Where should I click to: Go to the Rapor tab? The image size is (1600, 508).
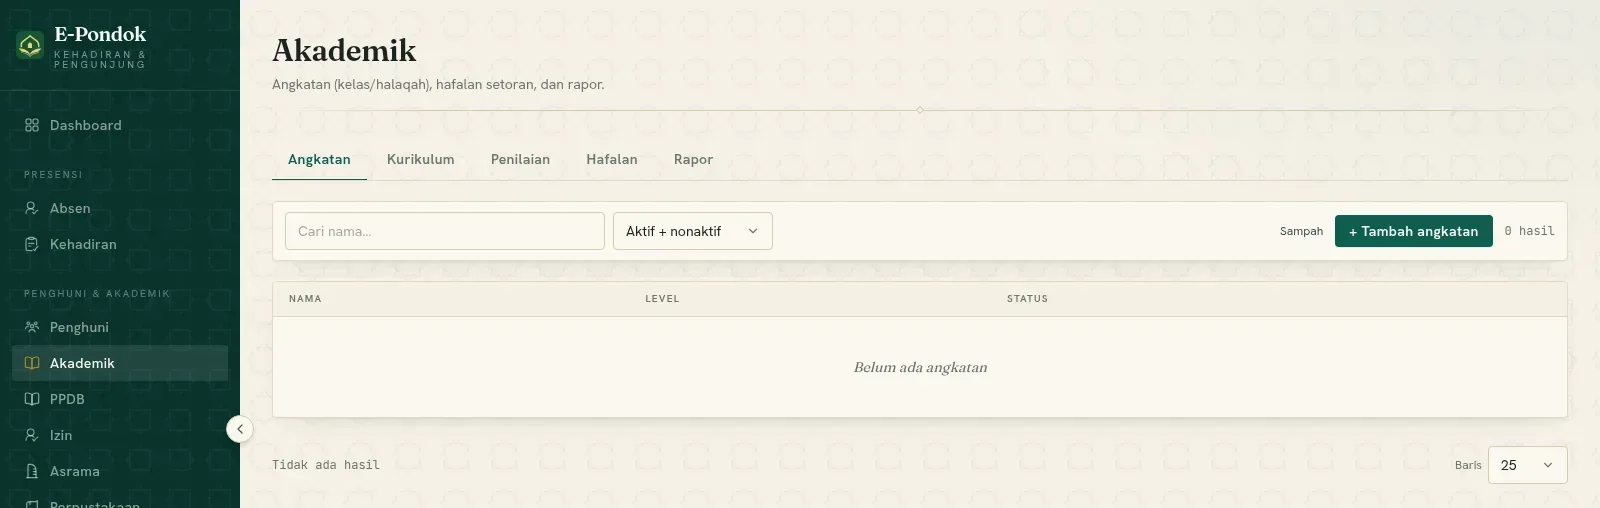click(x=693, y=159)
